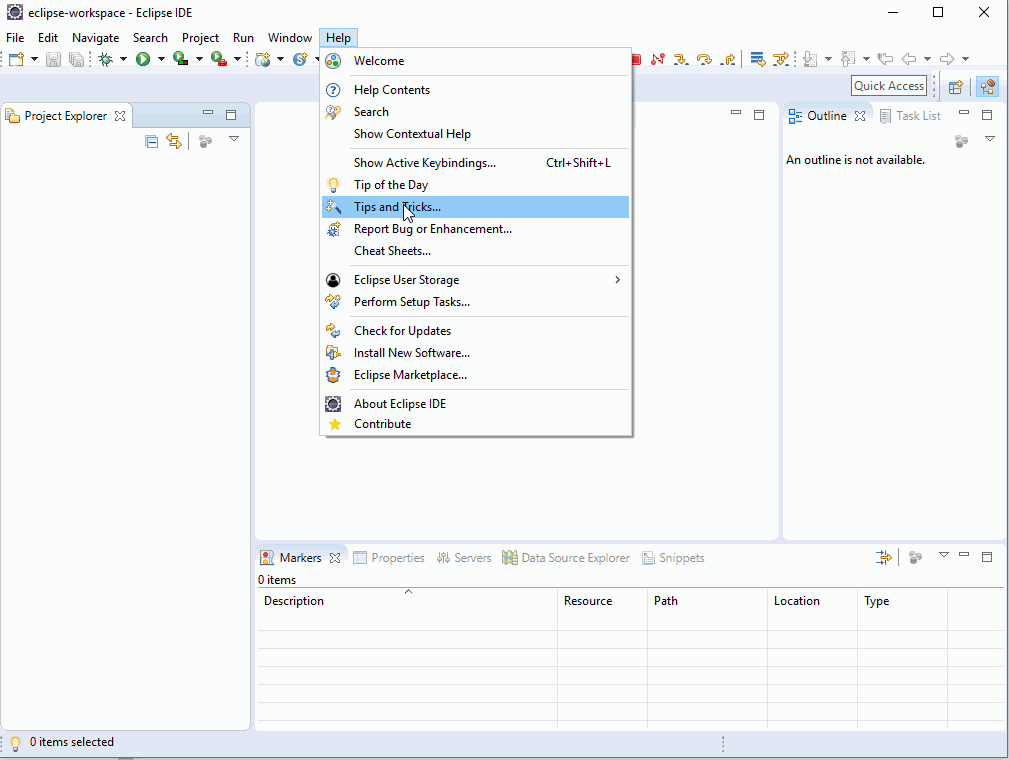
Task: Open the Next Annotation dropdown arrow
Action: pyautogui.click(x=828, y=59)
